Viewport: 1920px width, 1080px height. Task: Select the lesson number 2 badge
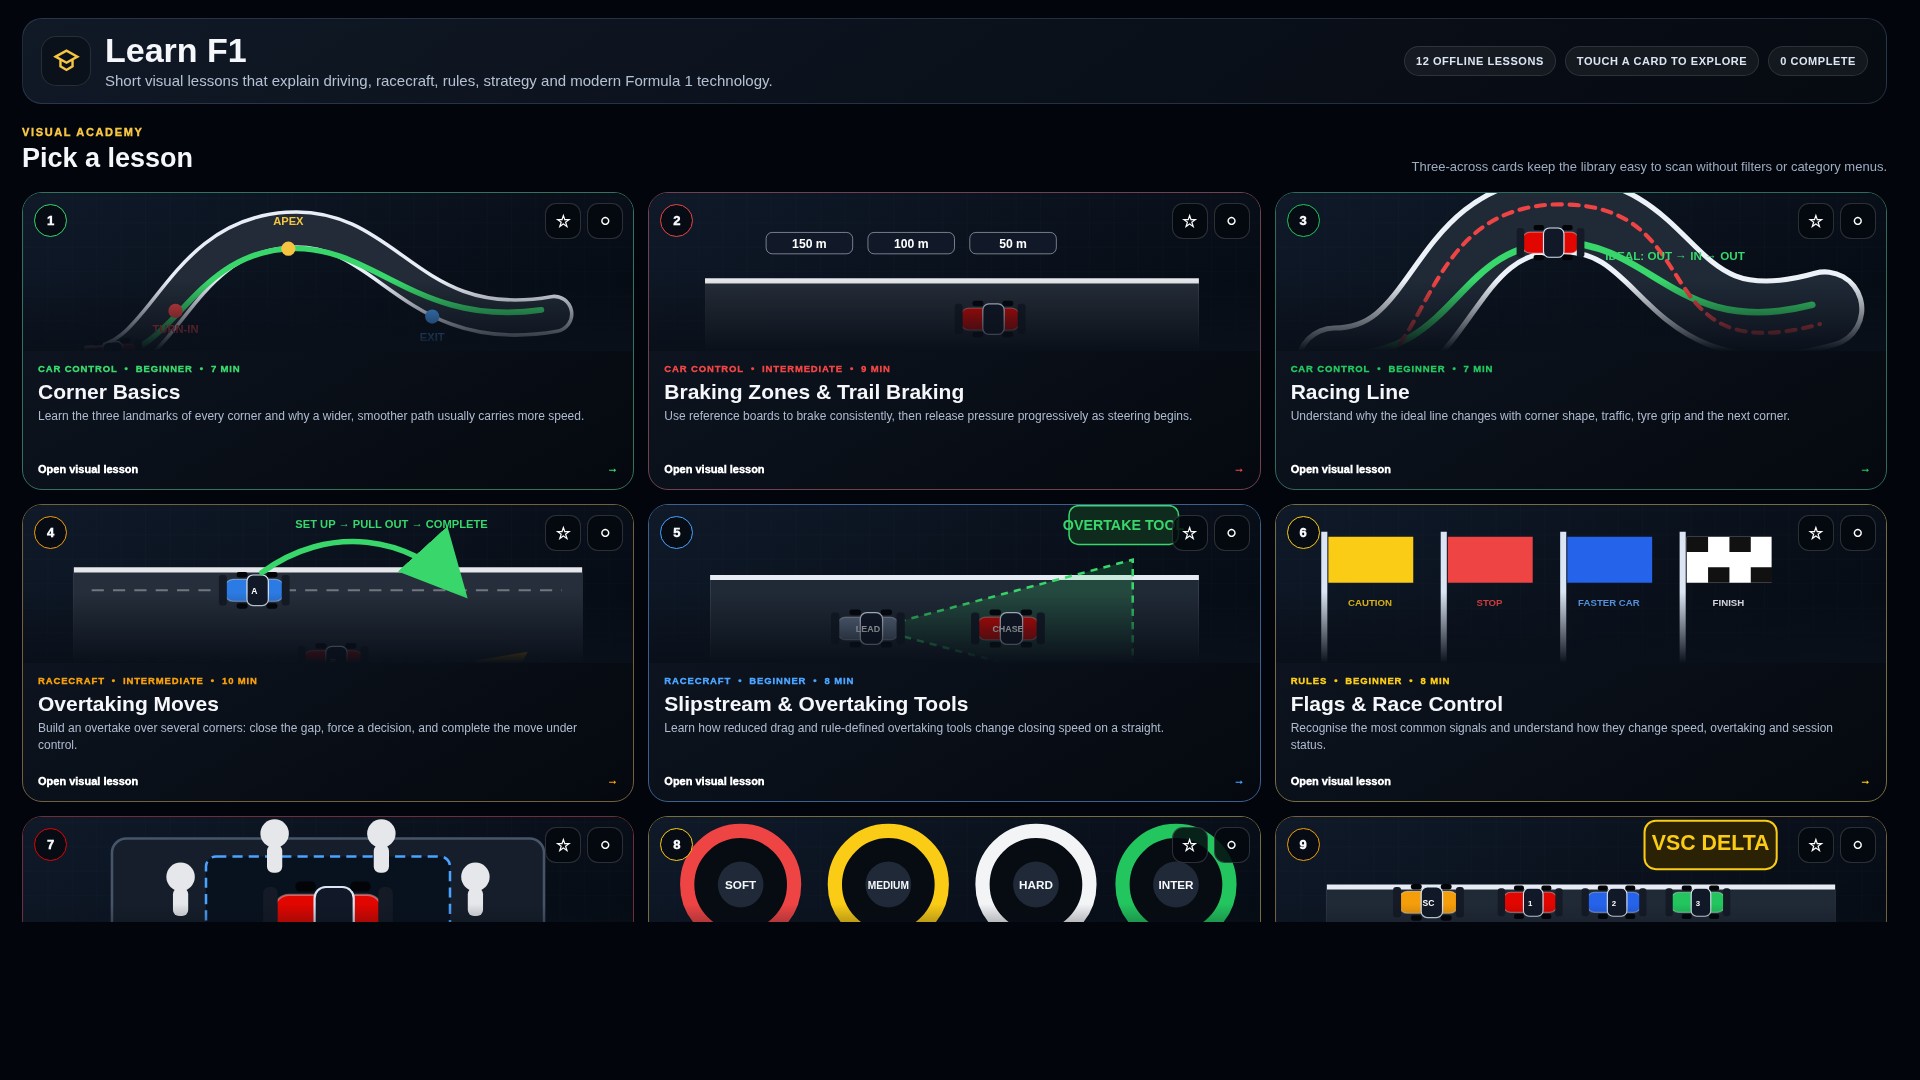coord(677,221)
